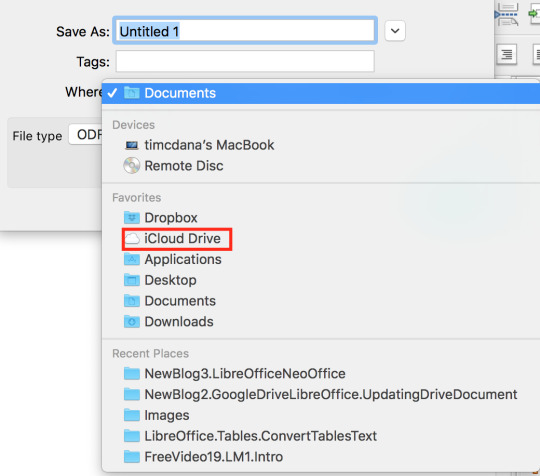
Task: Click into the Tags field
Action: [245, 61]
